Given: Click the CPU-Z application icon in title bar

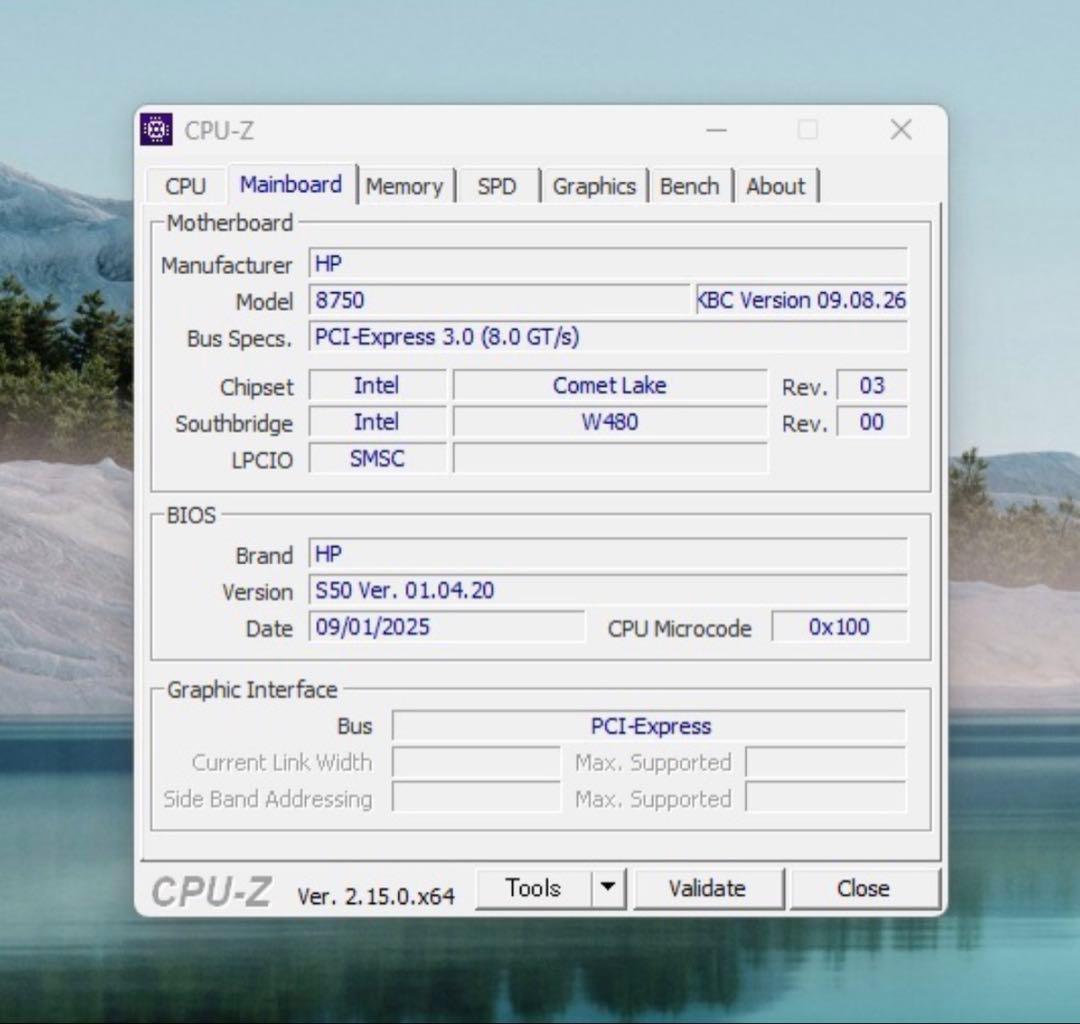Looking at the screenshot, I should click(155, 130).
